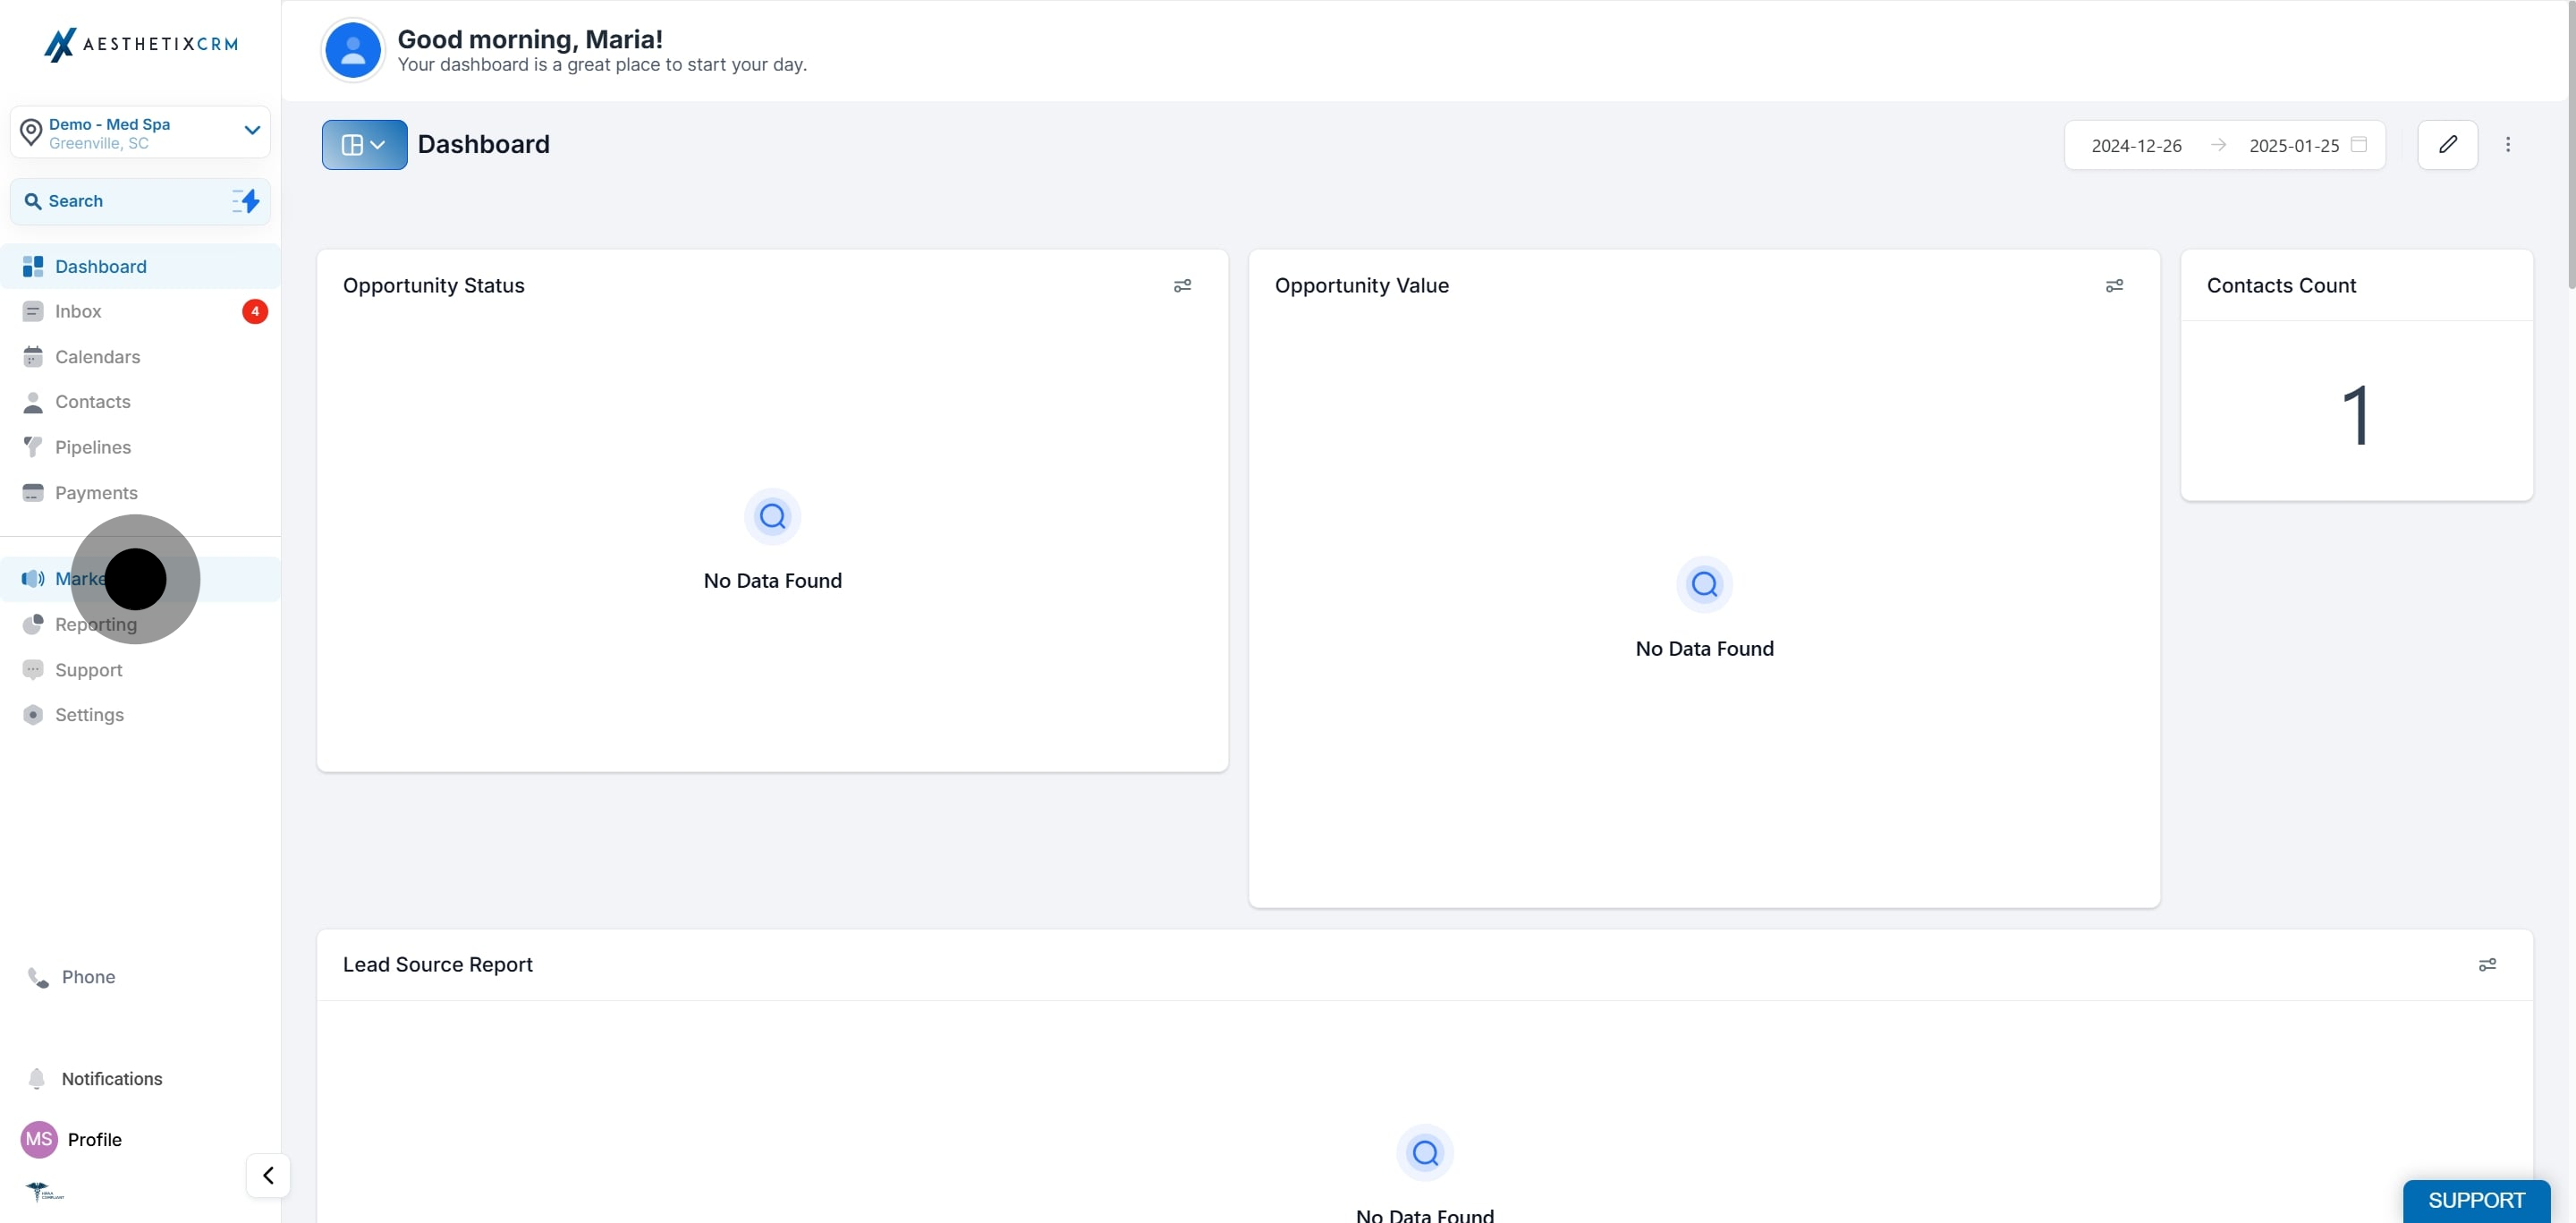Open Opportunity Status filter settings icon
The width and height of the screenshot is (2576, 1223).
pyautogui.click(x=1182, y=286)
